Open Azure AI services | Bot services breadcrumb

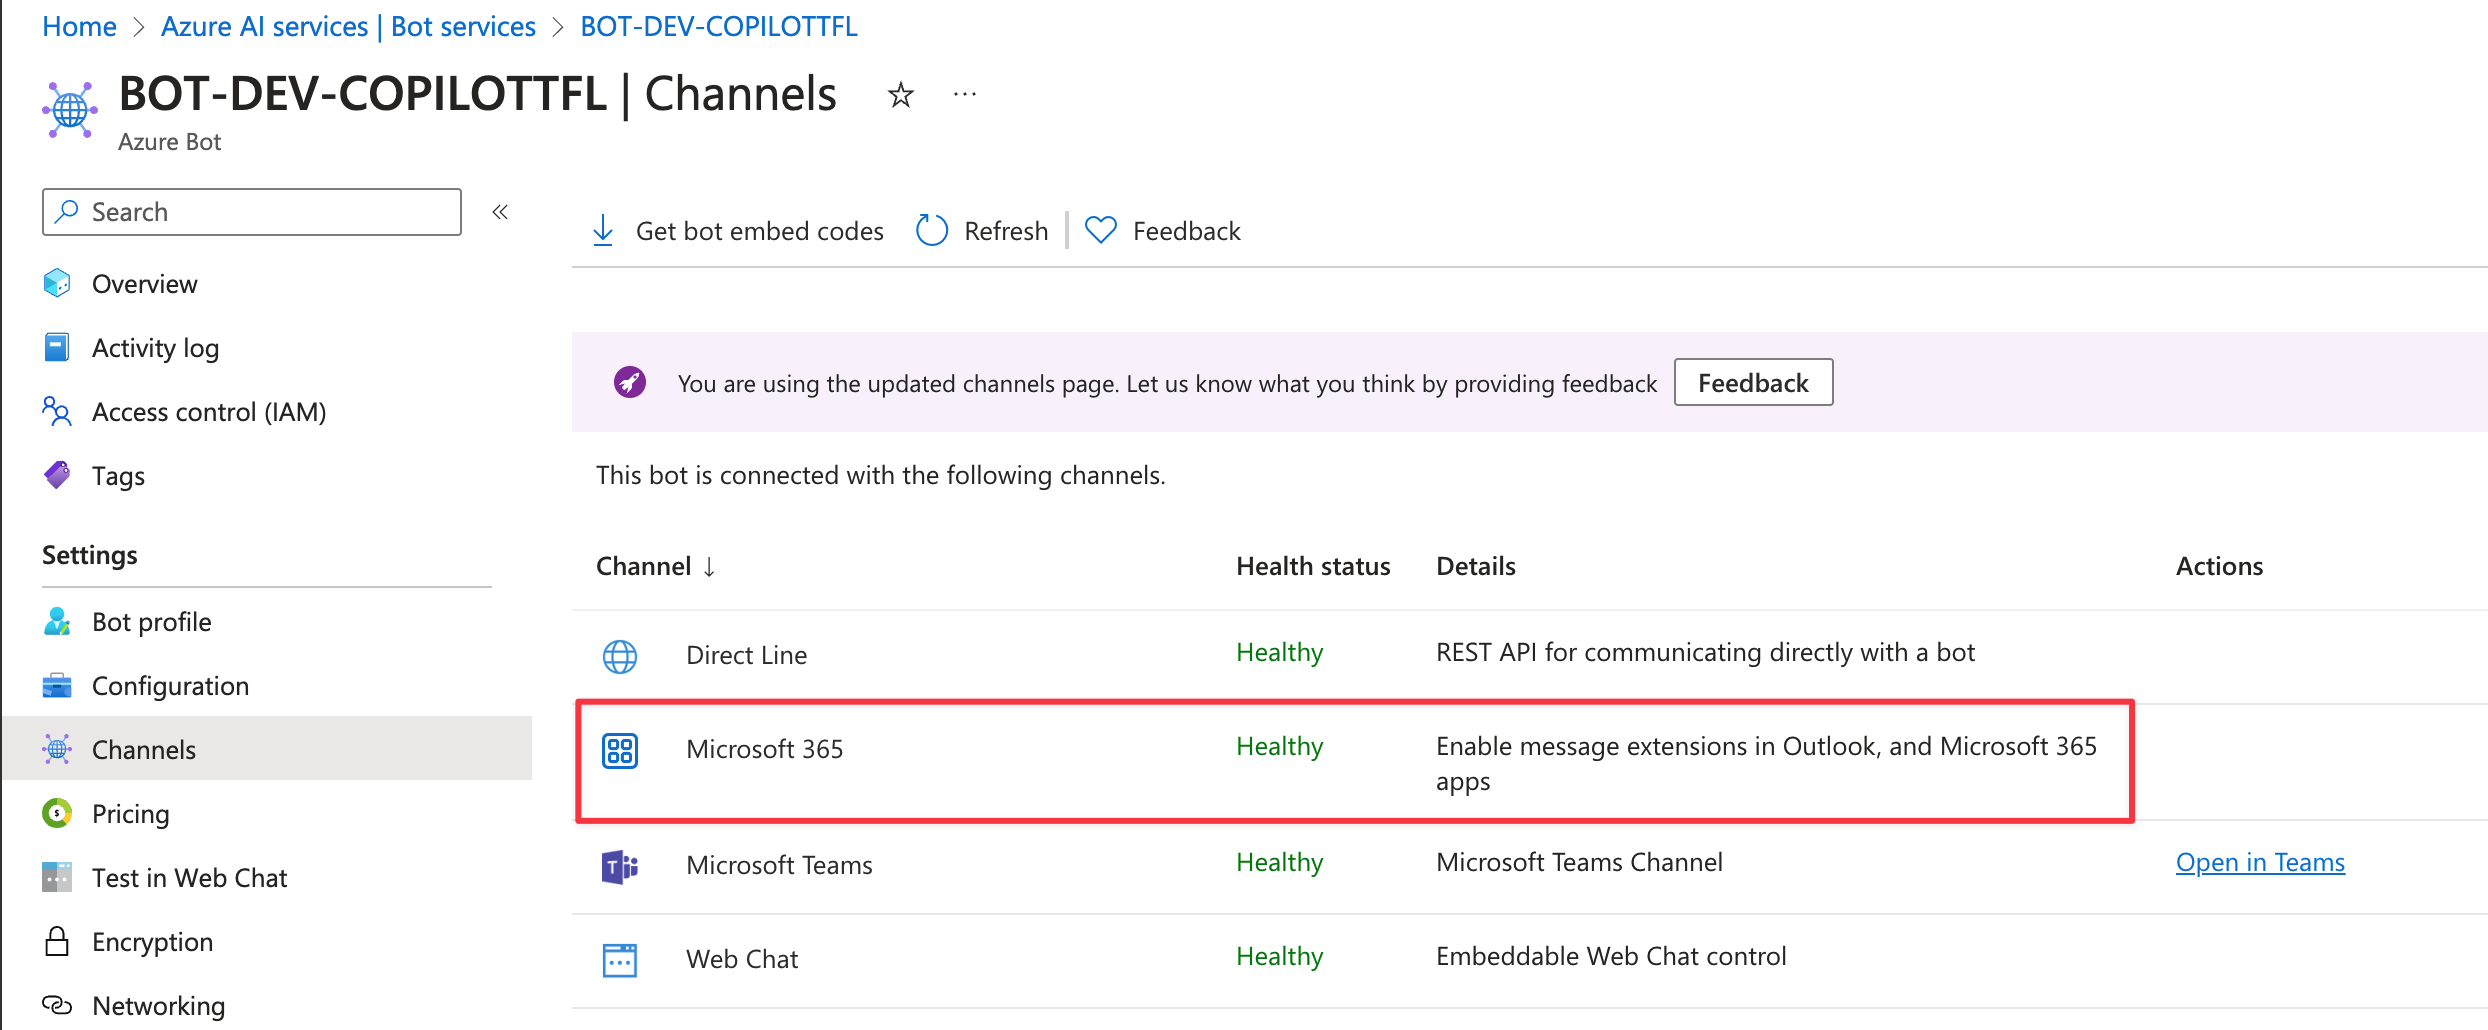point(348,26)
